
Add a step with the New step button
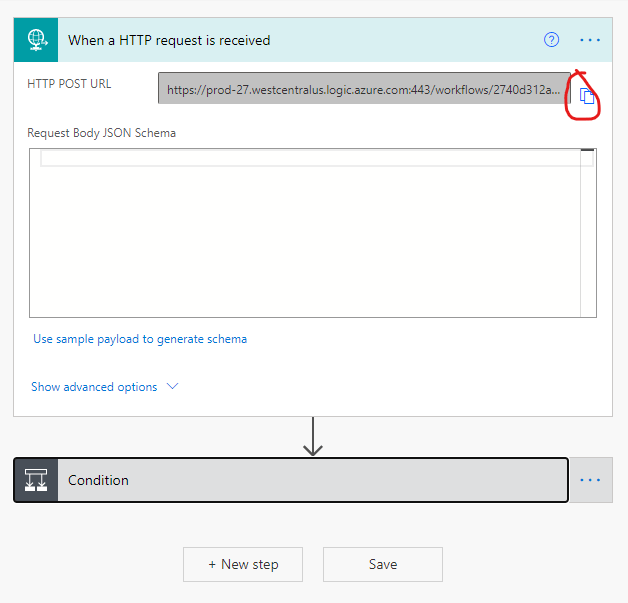243,564
